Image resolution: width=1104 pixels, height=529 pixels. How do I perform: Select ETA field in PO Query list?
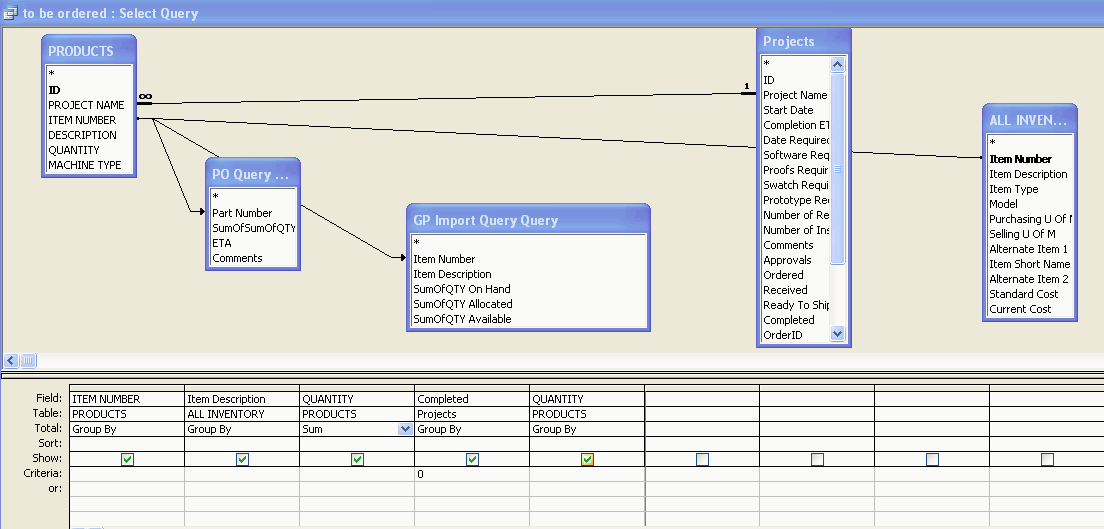click(222, 243)
